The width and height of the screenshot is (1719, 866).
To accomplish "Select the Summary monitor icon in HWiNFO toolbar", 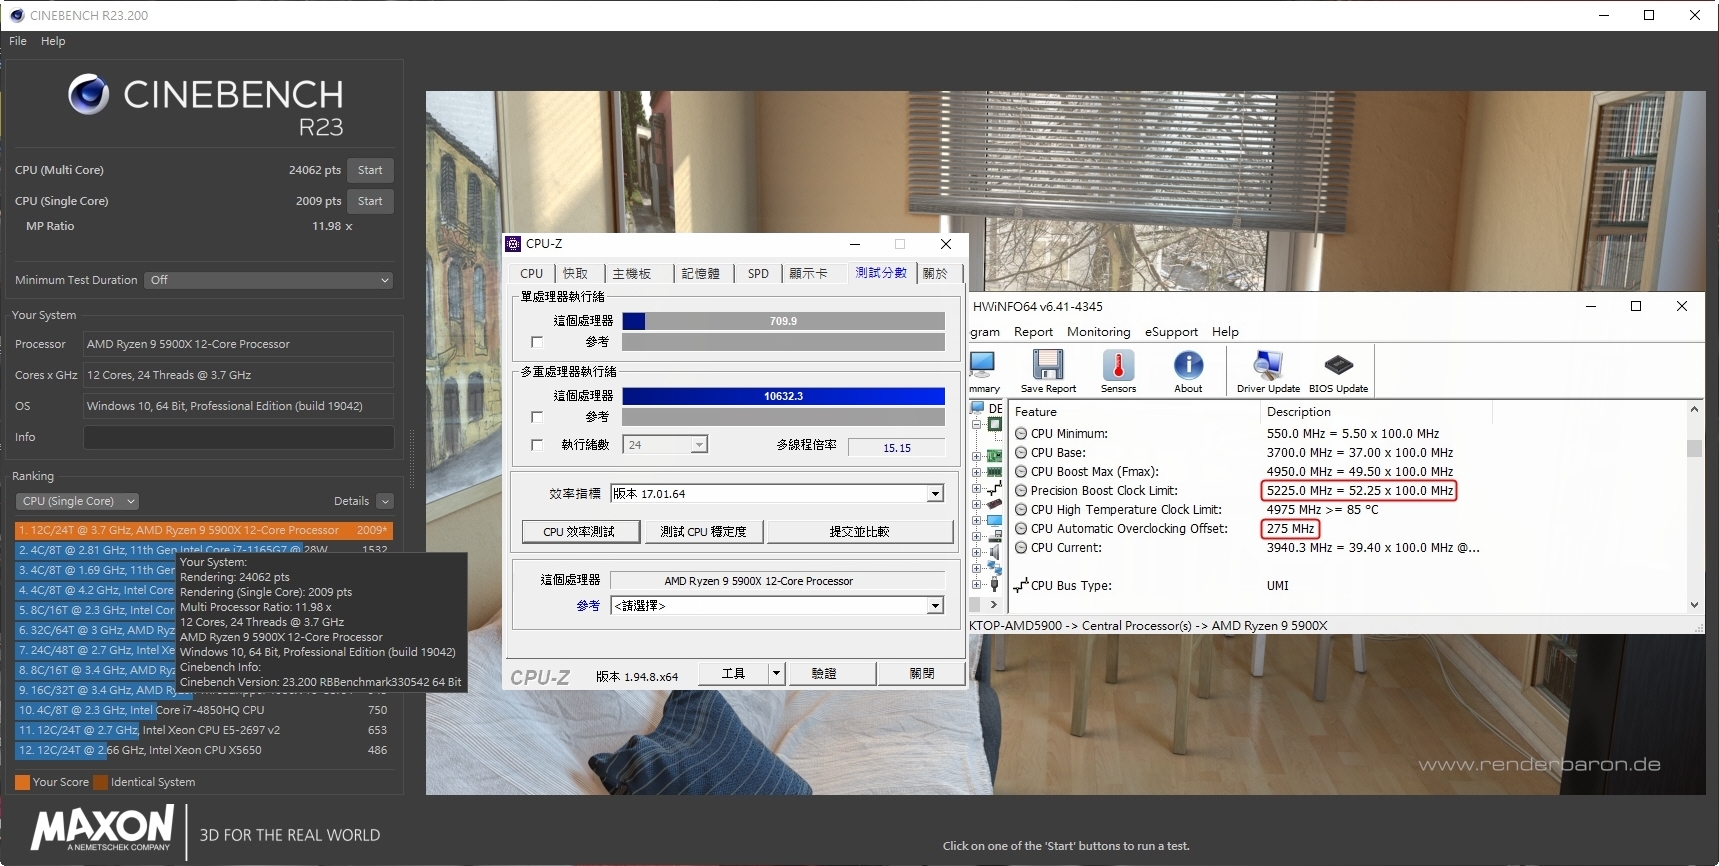I will pos(983,371).
